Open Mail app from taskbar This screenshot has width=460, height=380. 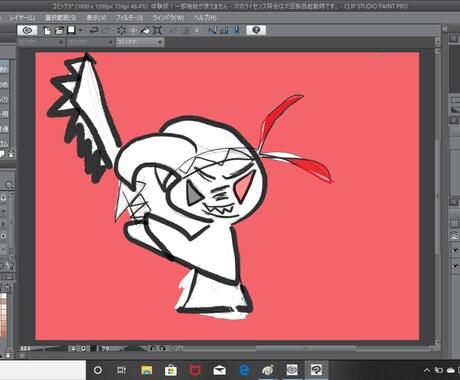click(219, 370)
